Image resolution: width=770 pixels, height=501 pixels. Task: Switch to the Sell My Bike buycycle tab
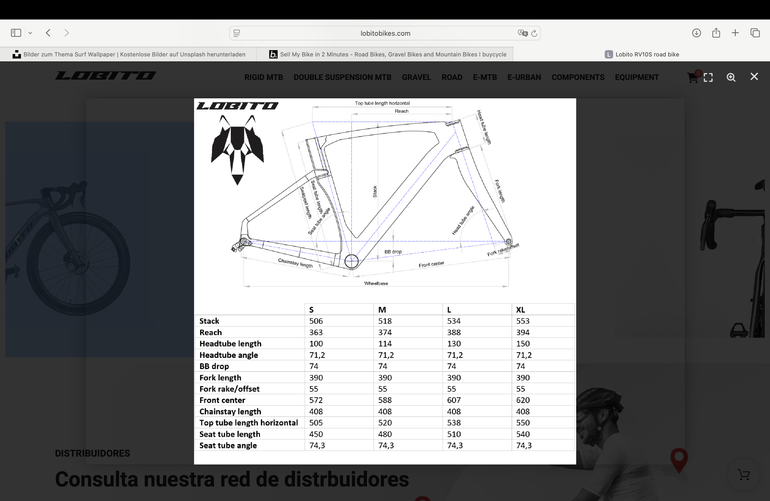(x=385, y=55)
